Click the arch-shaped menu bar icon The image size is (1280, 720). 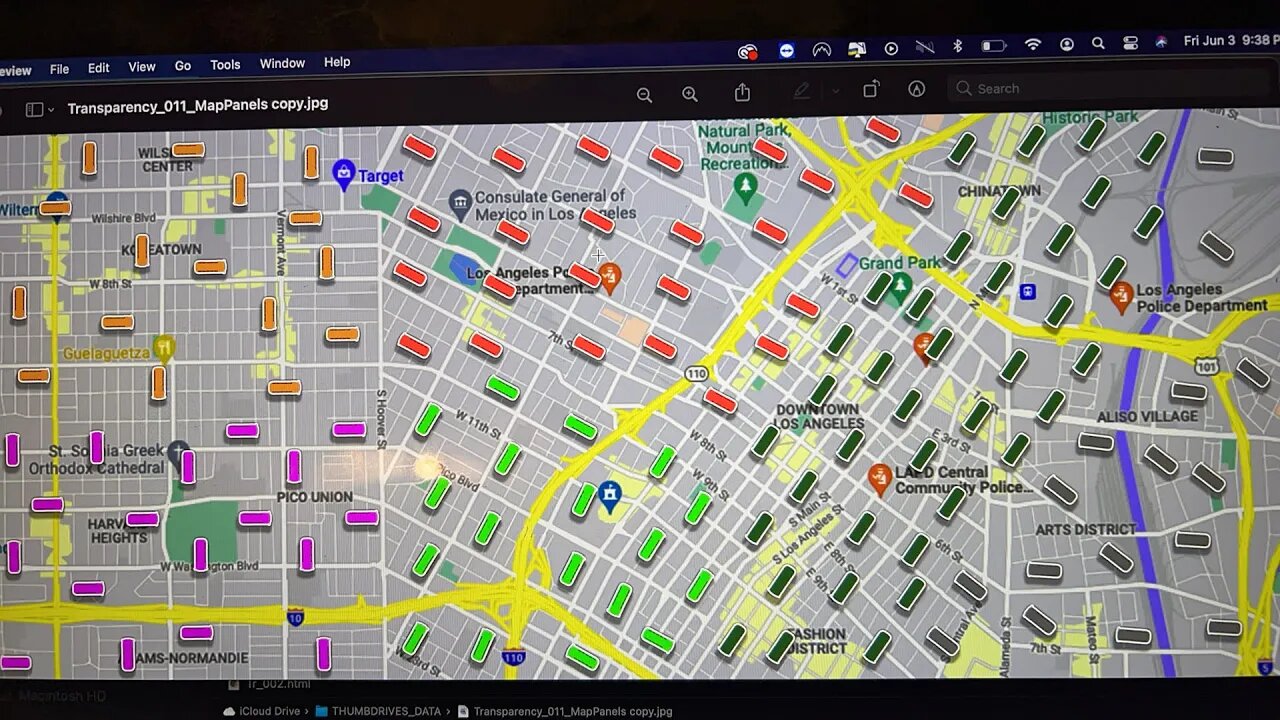coord(822,49)
